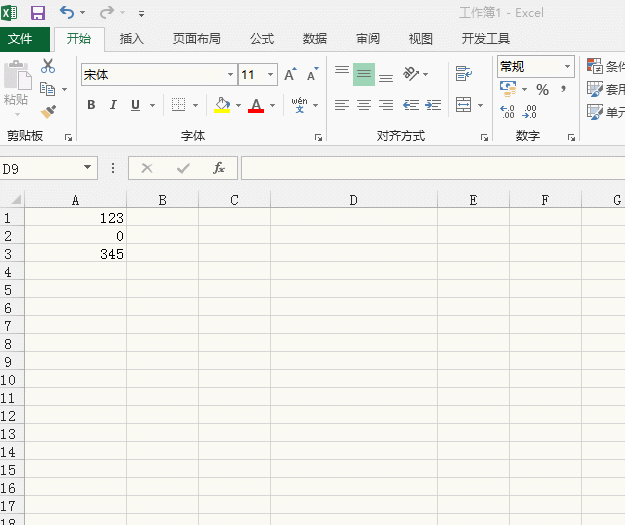Click the Save icon in quick access toolbar
The width and height of the screenshot is (625, 525).
pos(38,13)
